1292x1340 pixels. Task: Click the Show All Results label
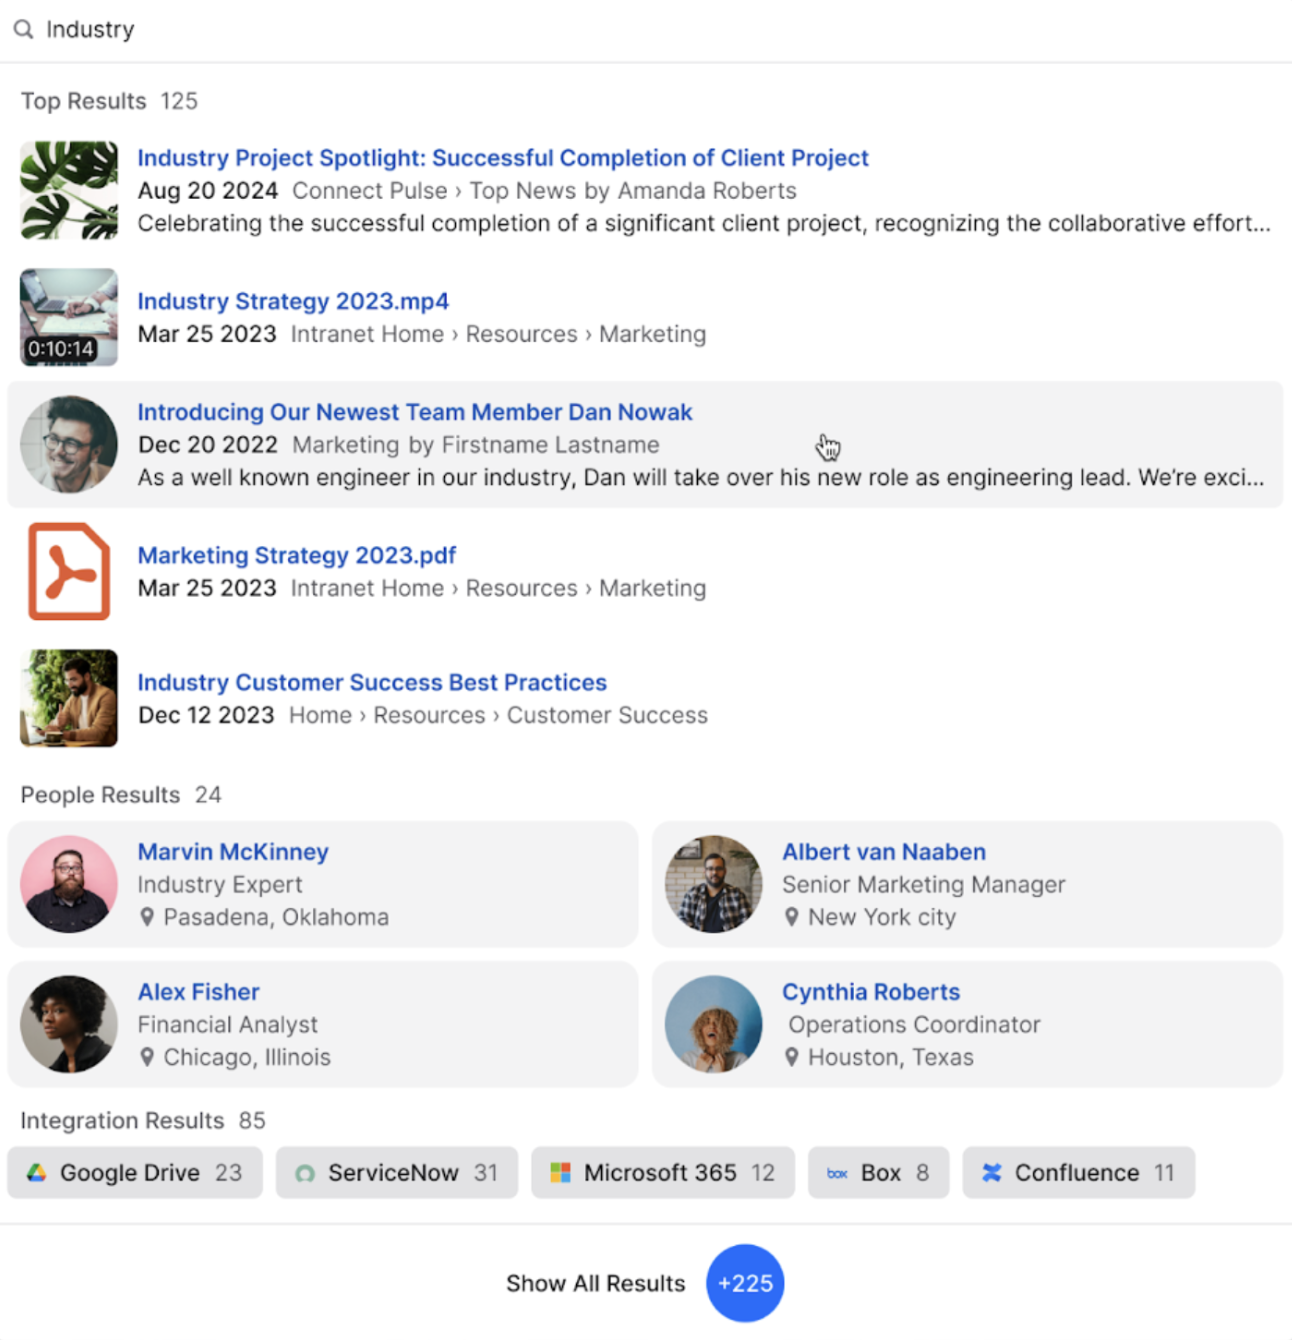595,1283
